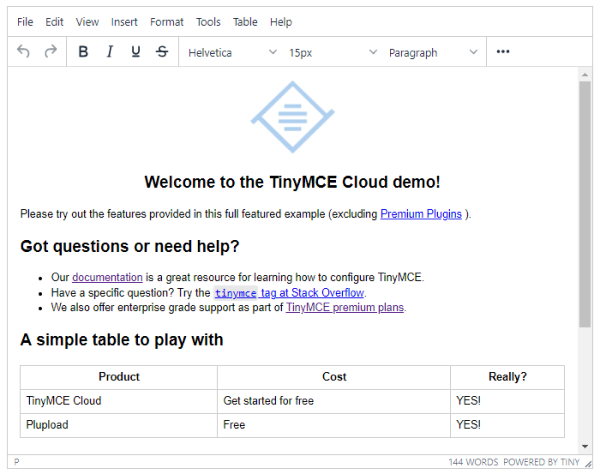The width and height of the screenshot is (600, 473).
Task: Open the Table menu
Action: pos(245,22)
